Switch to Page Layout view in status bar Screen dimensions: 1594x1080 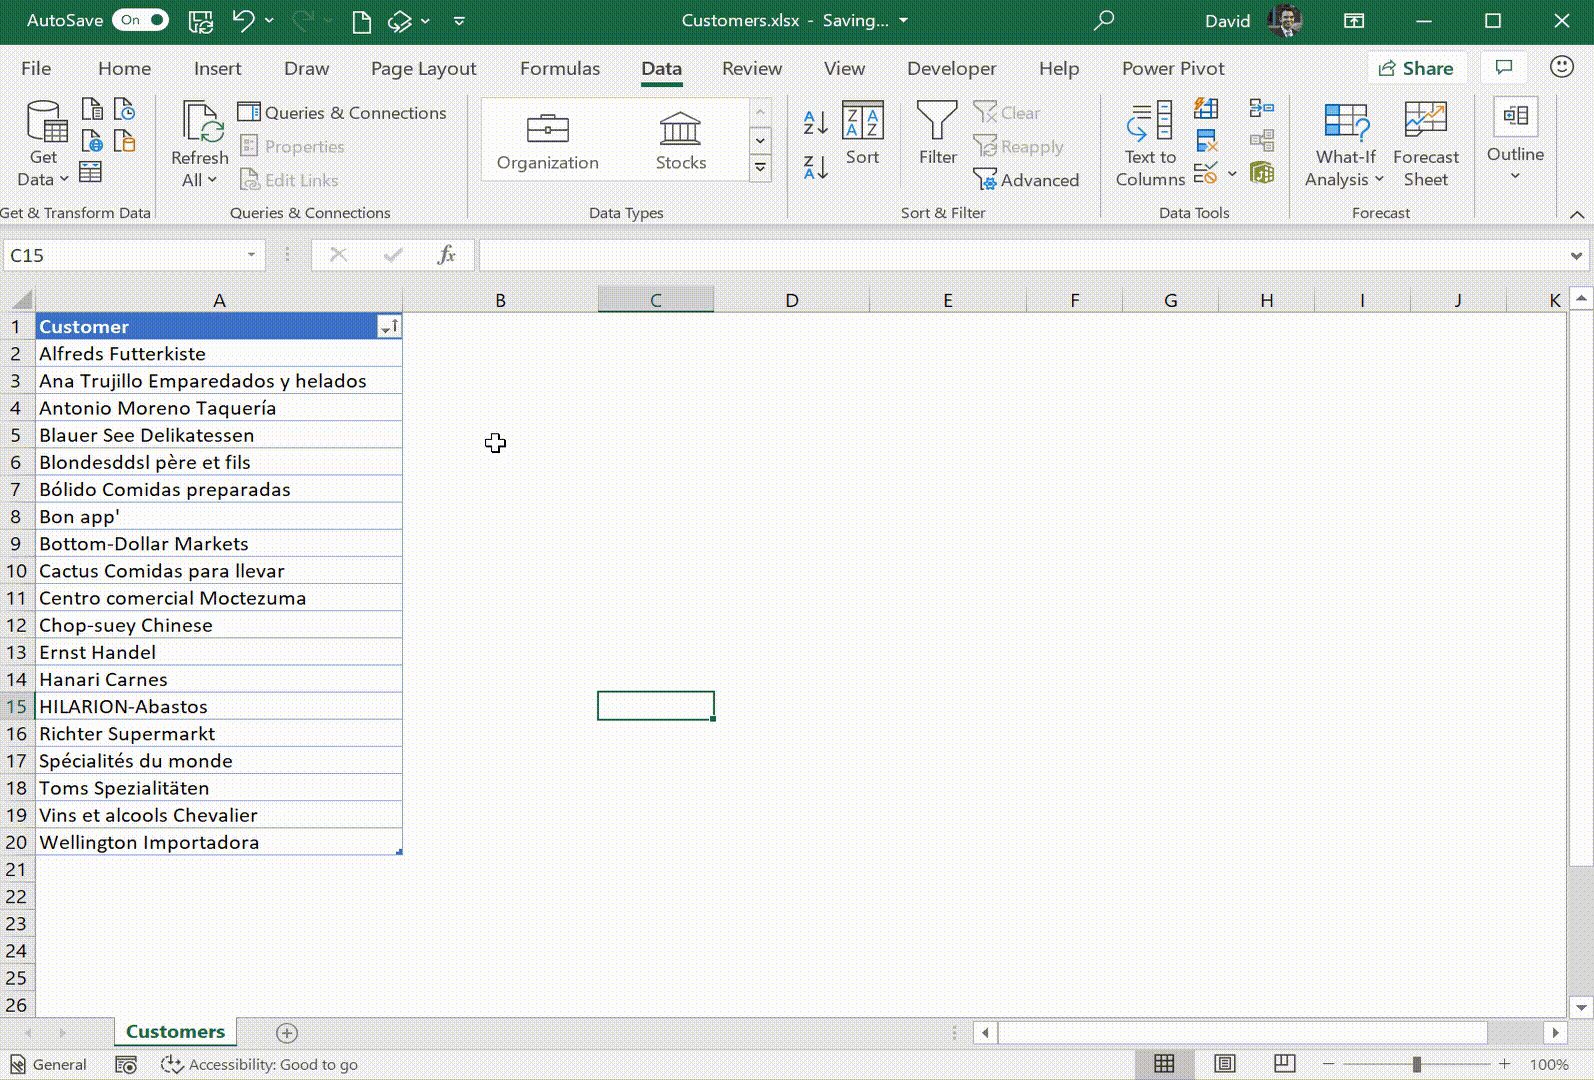1224,1064
